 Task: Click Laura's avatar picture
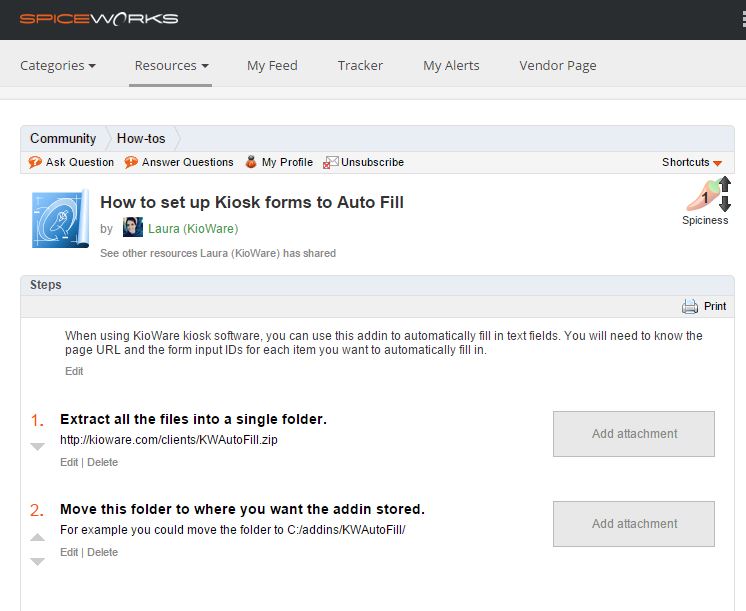click(x=133, y=227)
